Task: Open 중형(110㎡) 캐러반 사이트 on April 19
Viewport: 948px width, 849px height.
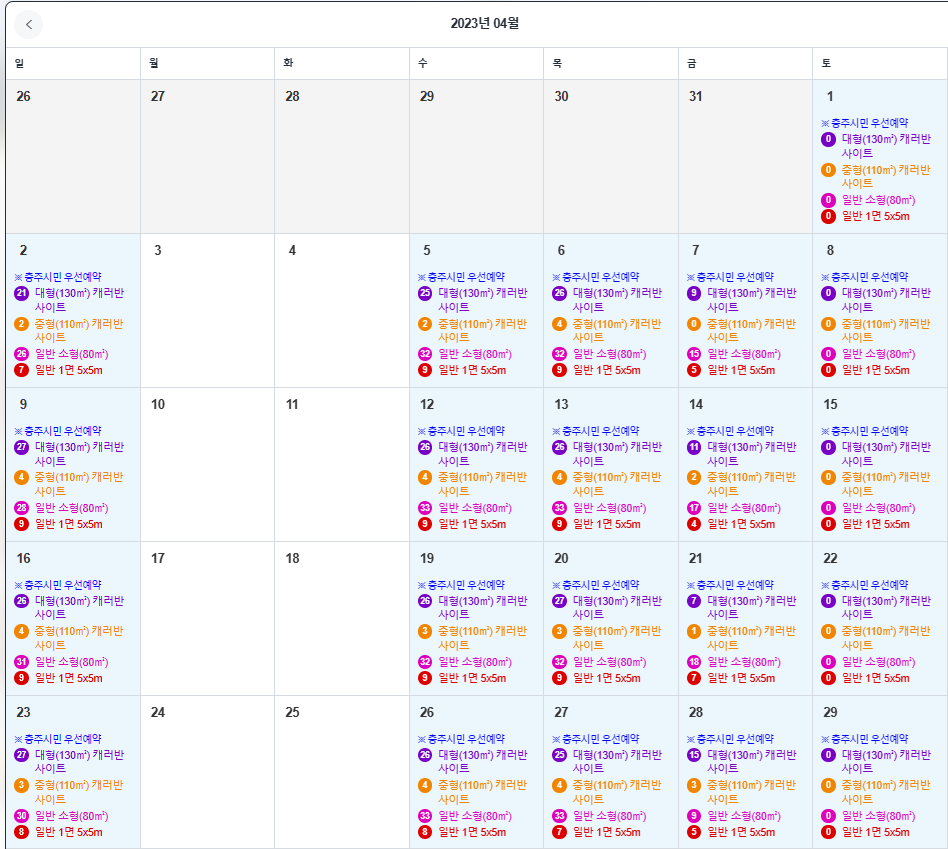Action: [x=482, y=638]
